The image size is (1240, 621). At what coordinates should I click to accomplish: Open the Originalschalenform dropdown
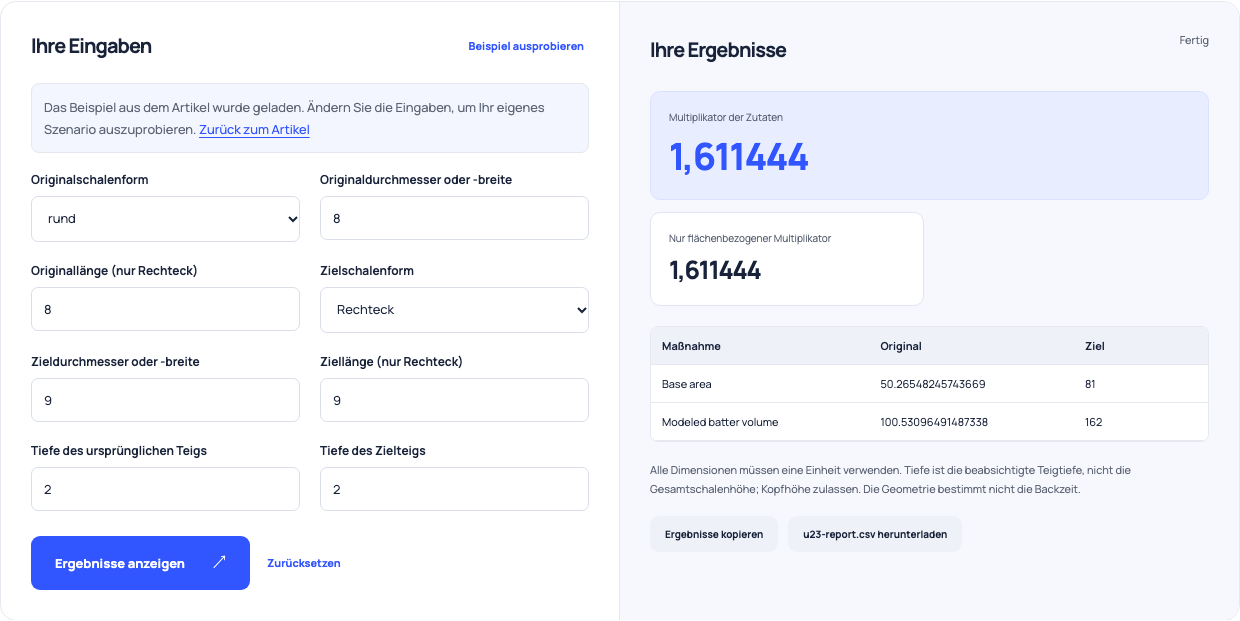(165, 218)
